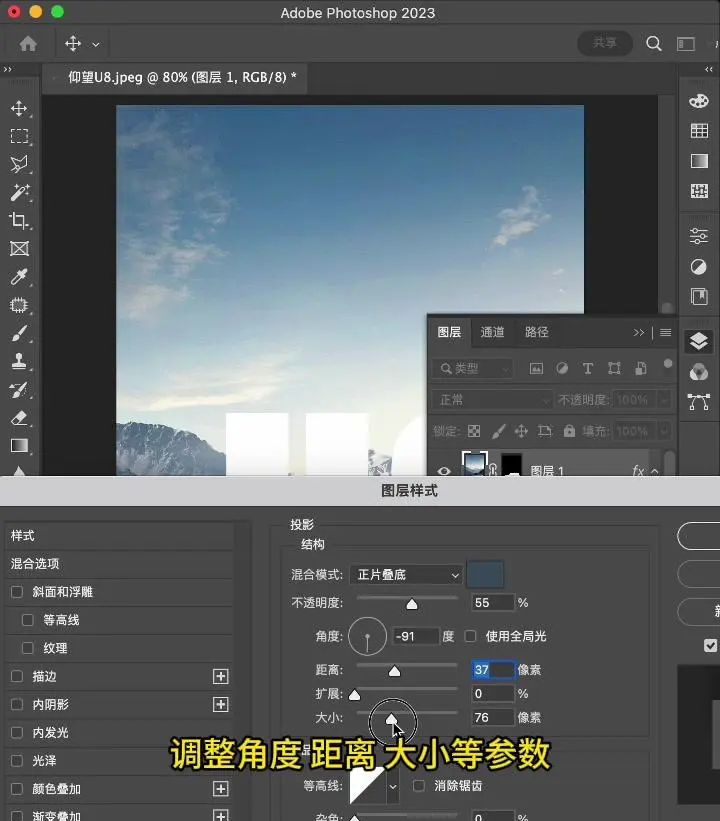The width and height of the screenshot is (720, 821).
Task: Enable 内阴影 style checkbox
Action: click(17, 704)
